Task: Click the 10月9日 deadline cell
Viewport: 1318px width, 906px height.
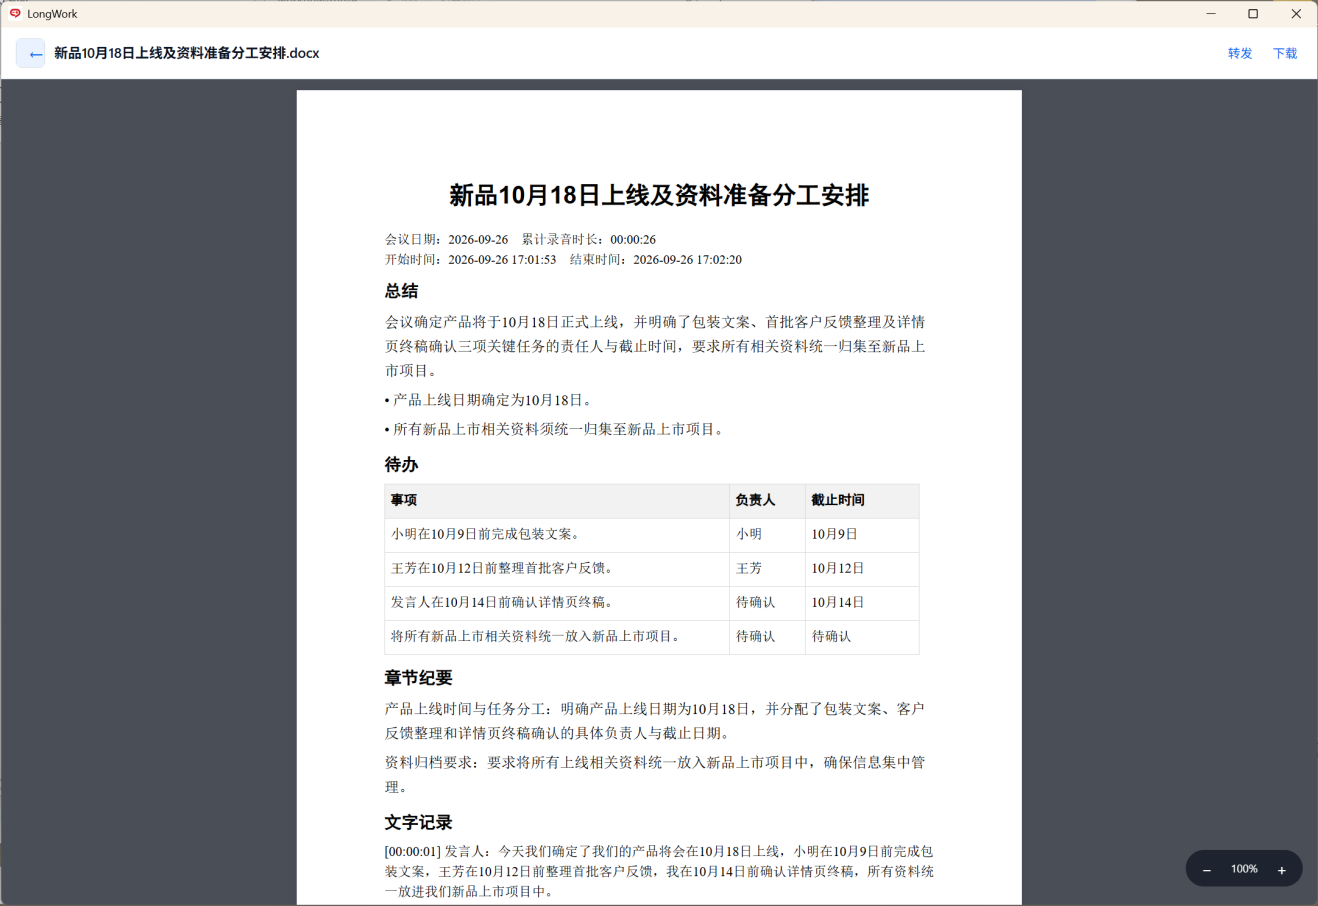Action: click(x=862, y=535)
